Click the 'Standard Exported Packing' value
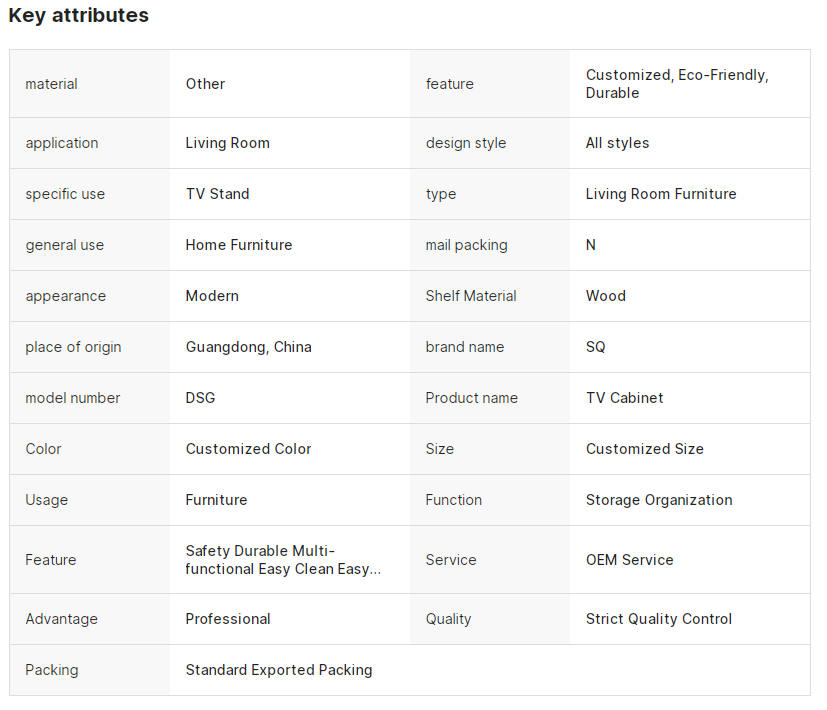The image size is (827, 710). [278, 670]
